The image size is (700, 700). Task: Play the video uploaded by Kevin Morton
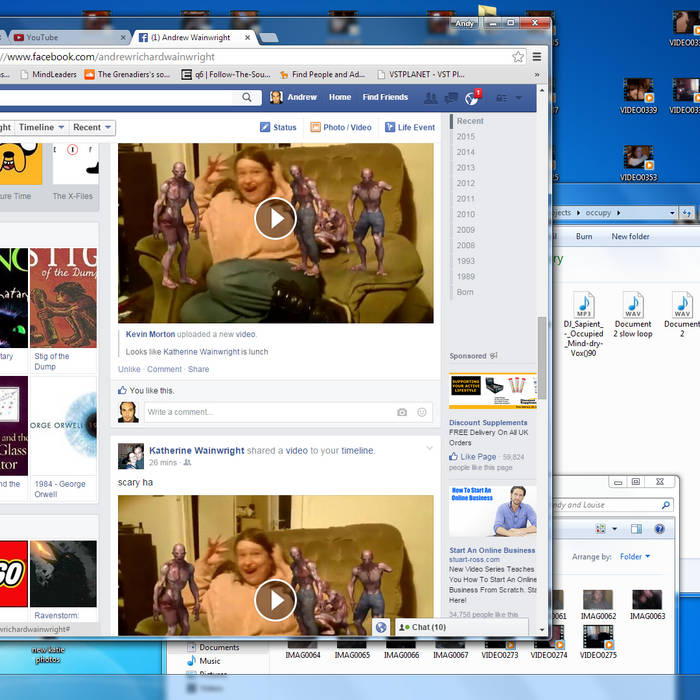click(275, 218)
